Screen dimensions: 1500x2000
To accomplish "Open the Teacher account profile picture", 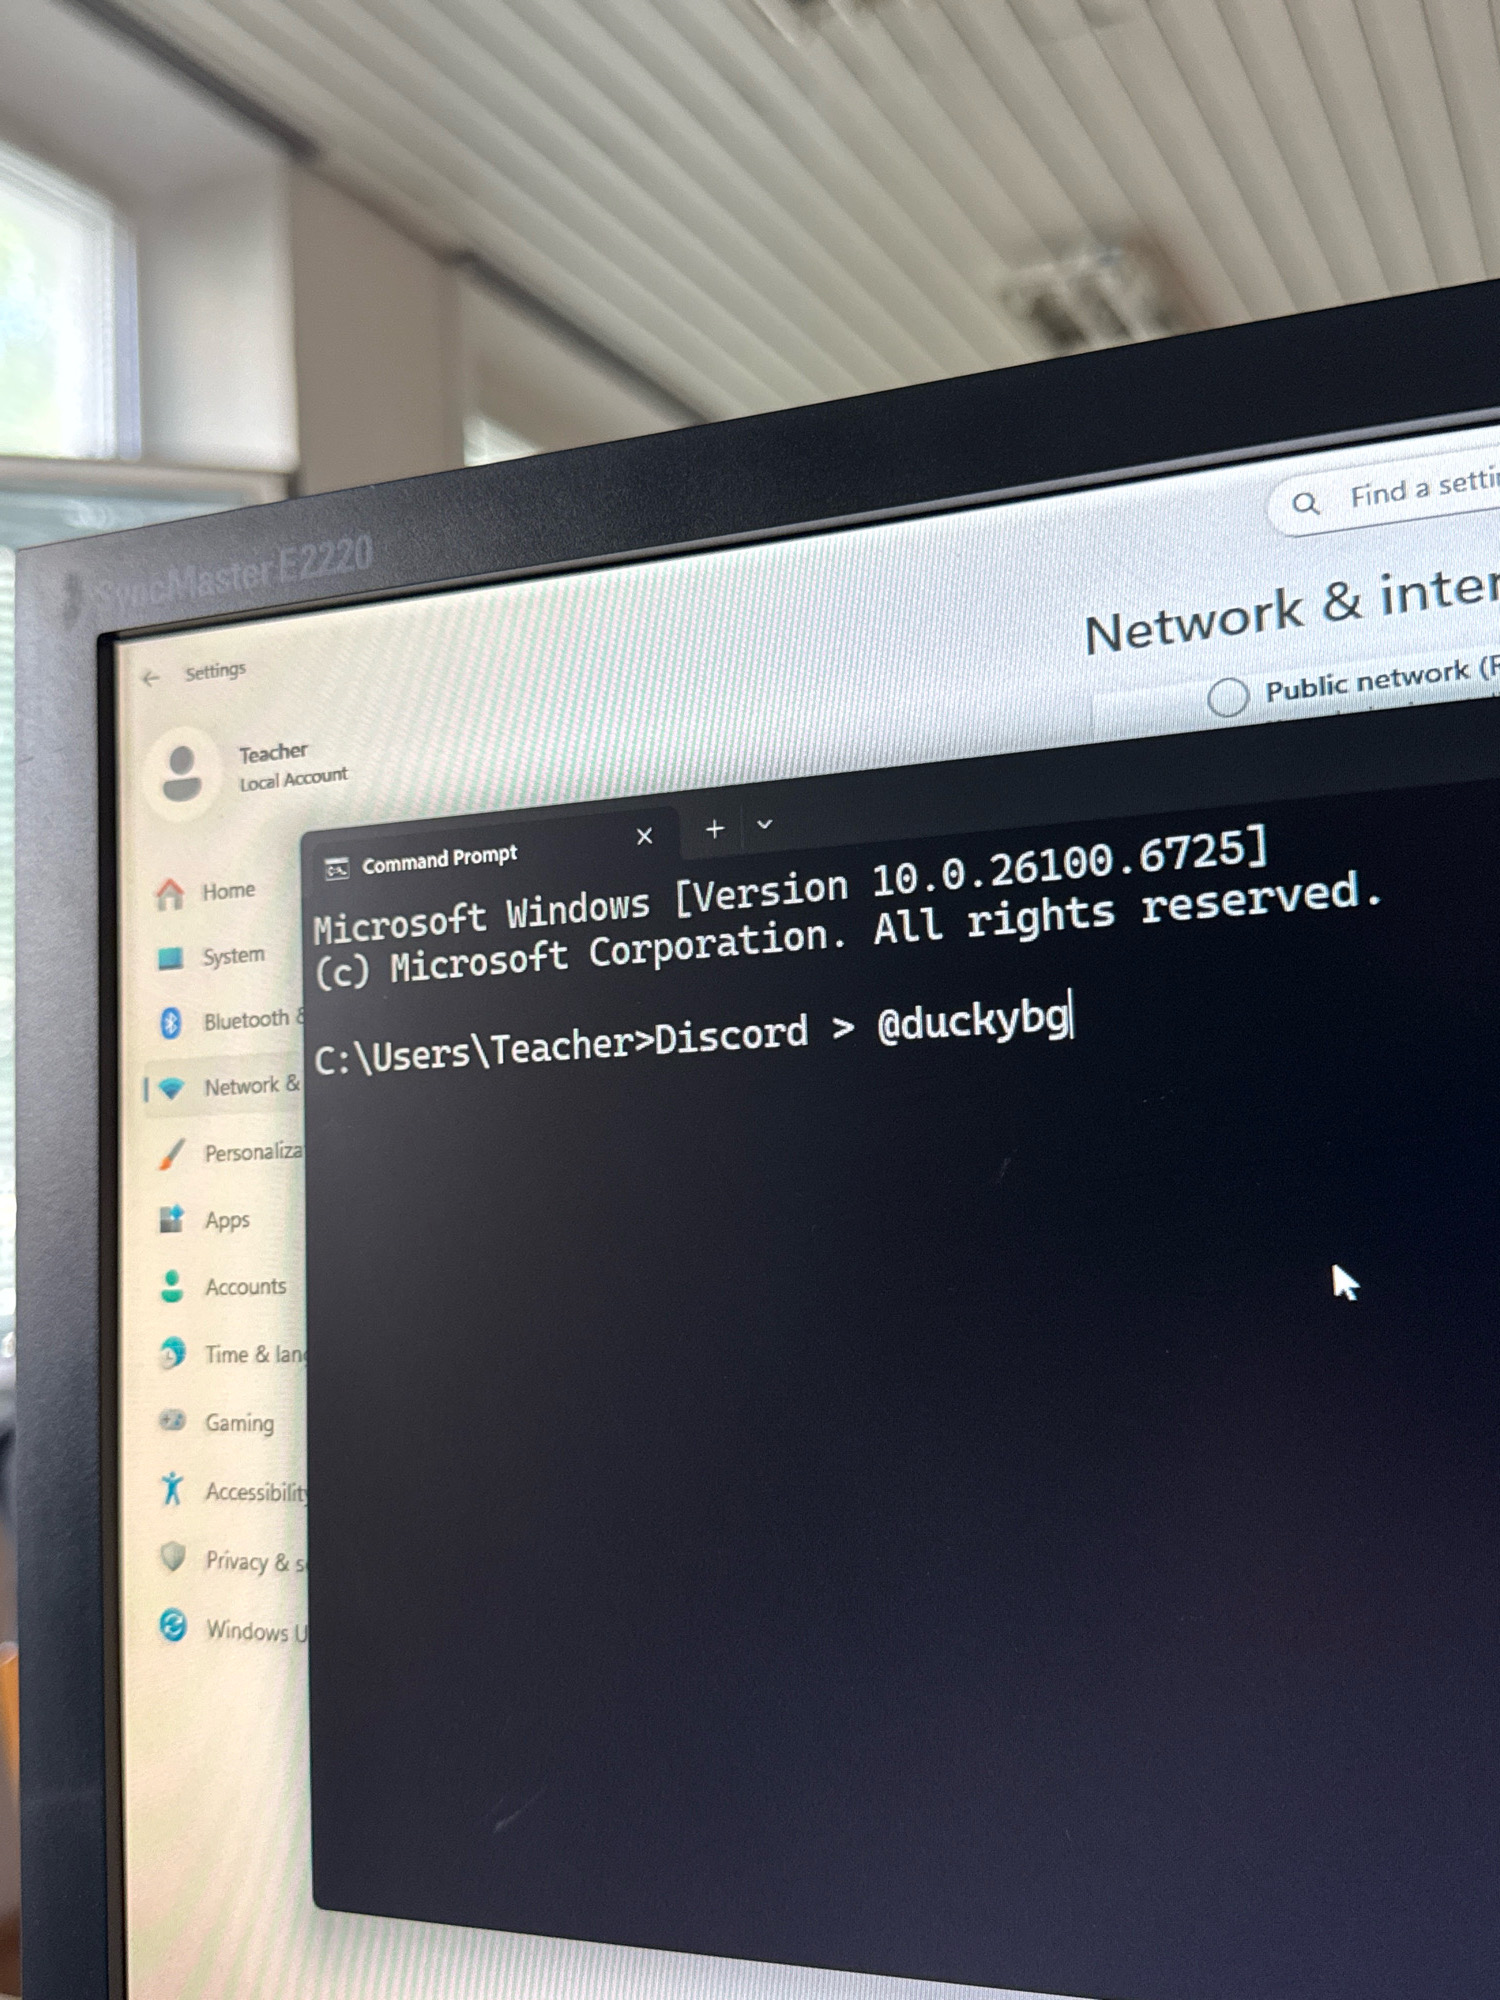I will click(x=181, y=774).
